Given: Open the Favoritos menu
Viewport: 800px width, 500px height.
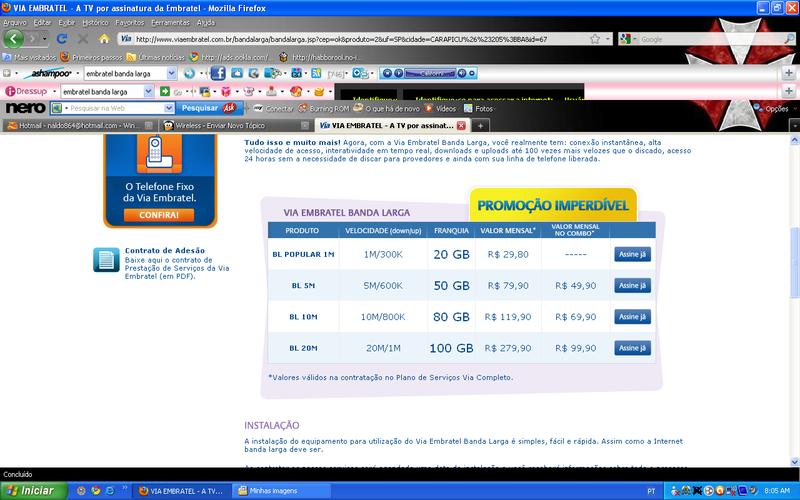Looking at the screenshot, I should [130, 22].
